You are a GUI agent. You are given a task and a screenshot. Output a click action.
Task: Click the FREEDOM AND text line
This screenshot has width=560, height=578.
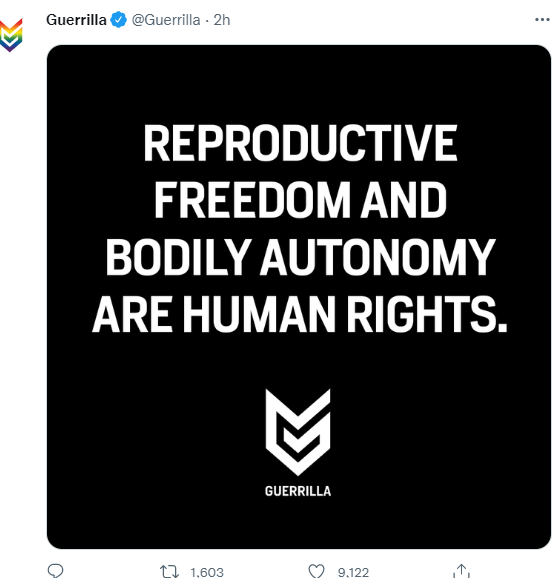(300, 200)
